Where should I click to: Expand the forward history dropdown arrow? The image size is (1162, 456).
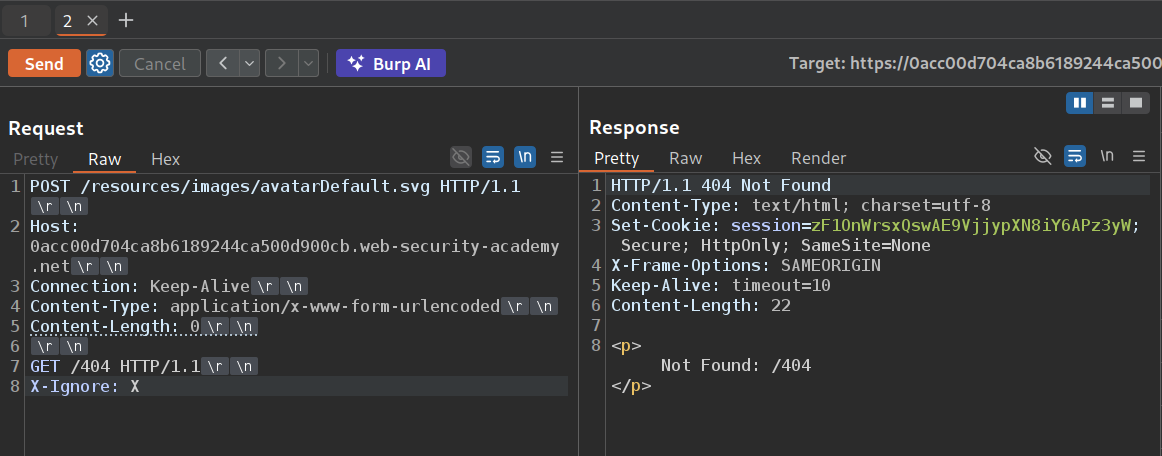pos(308,63)
